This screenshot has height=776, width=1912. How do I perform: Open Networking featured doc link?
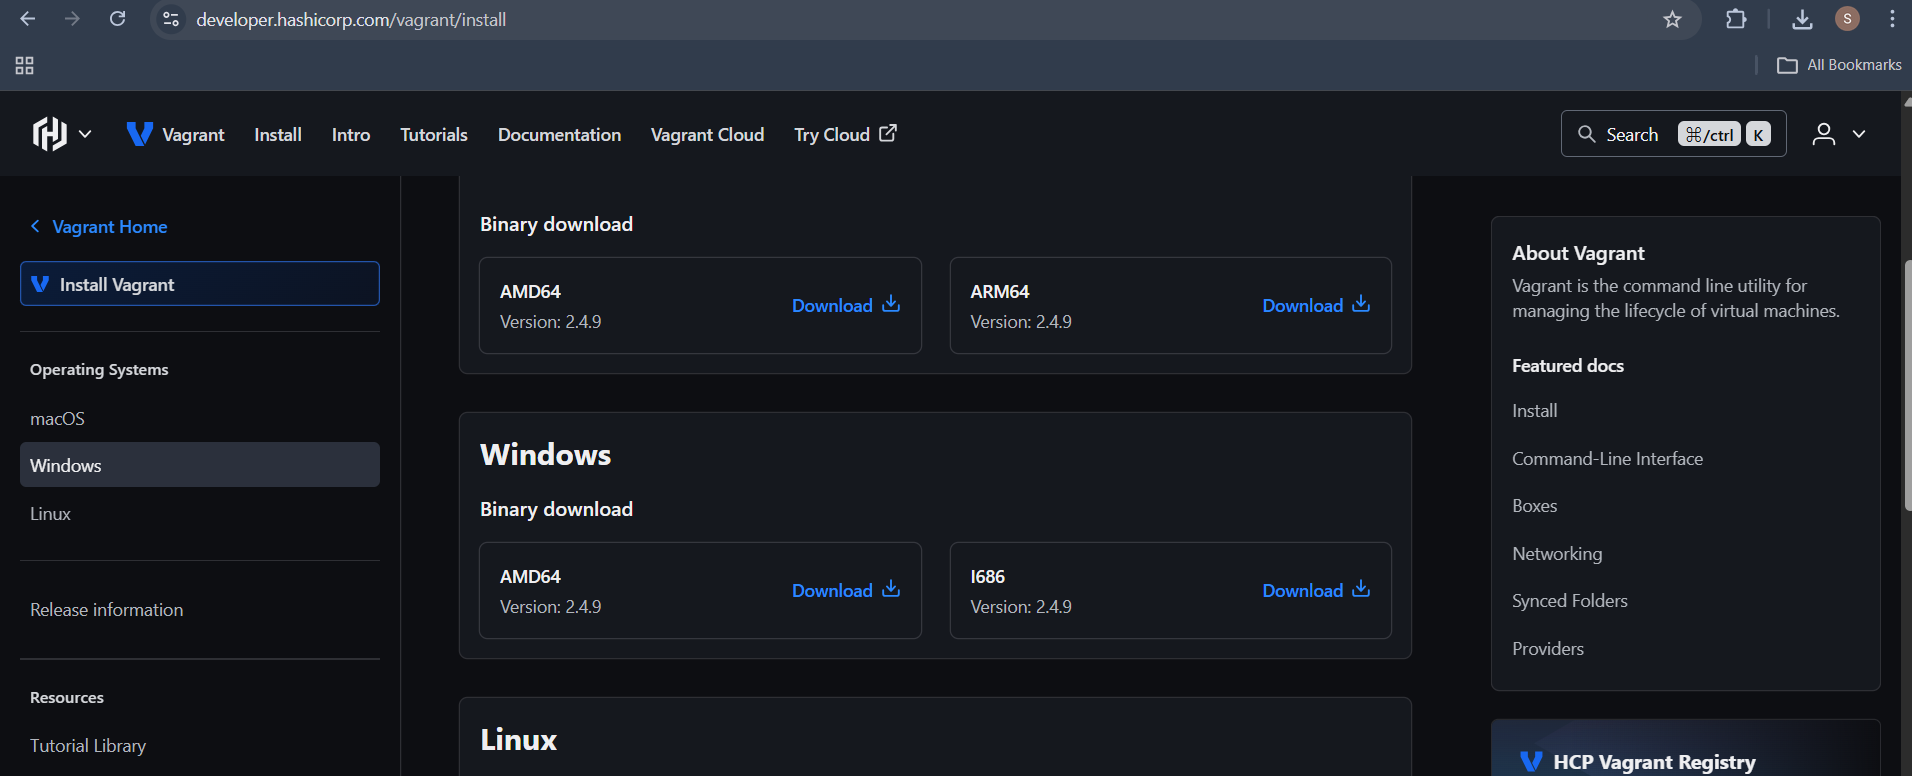click(x=1557, y=554)
